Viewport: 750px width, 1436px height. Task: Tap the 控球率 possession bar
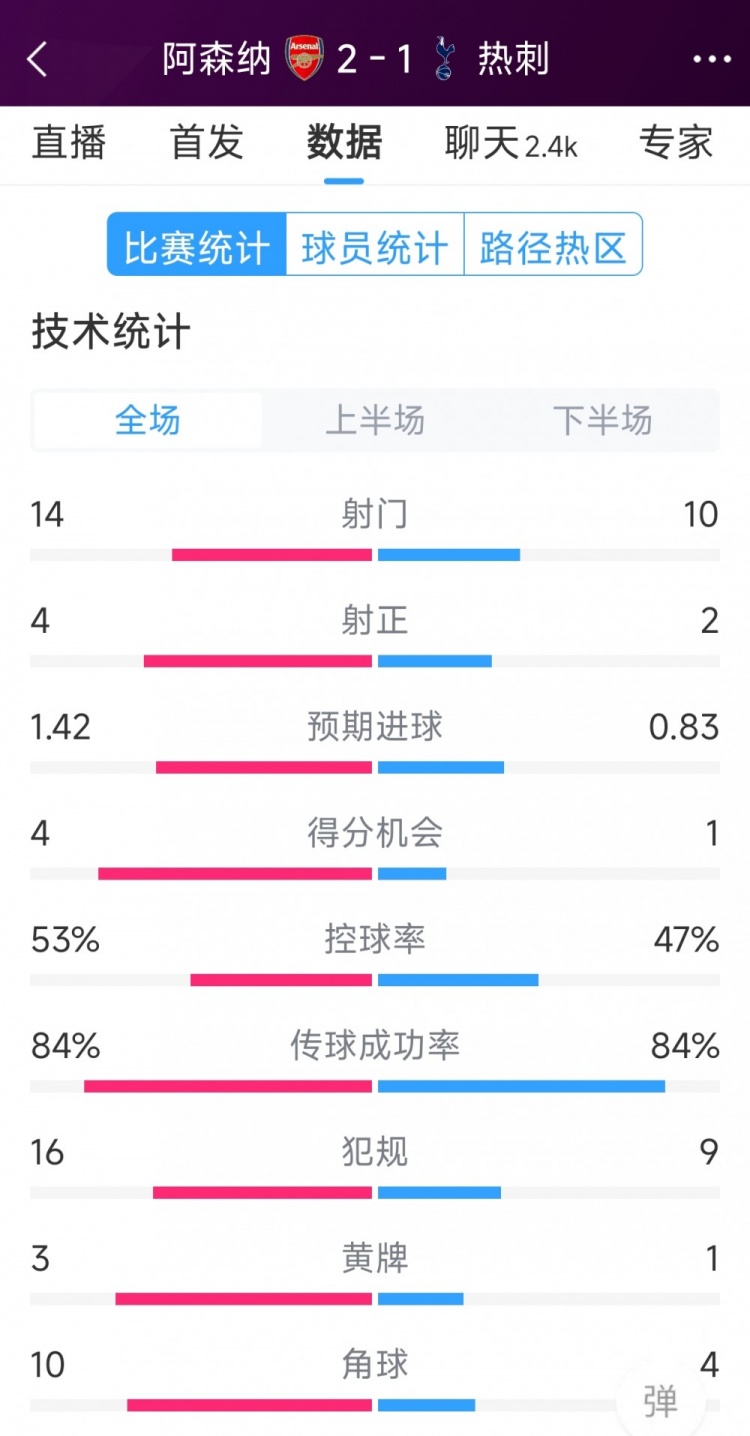[375, 980]
